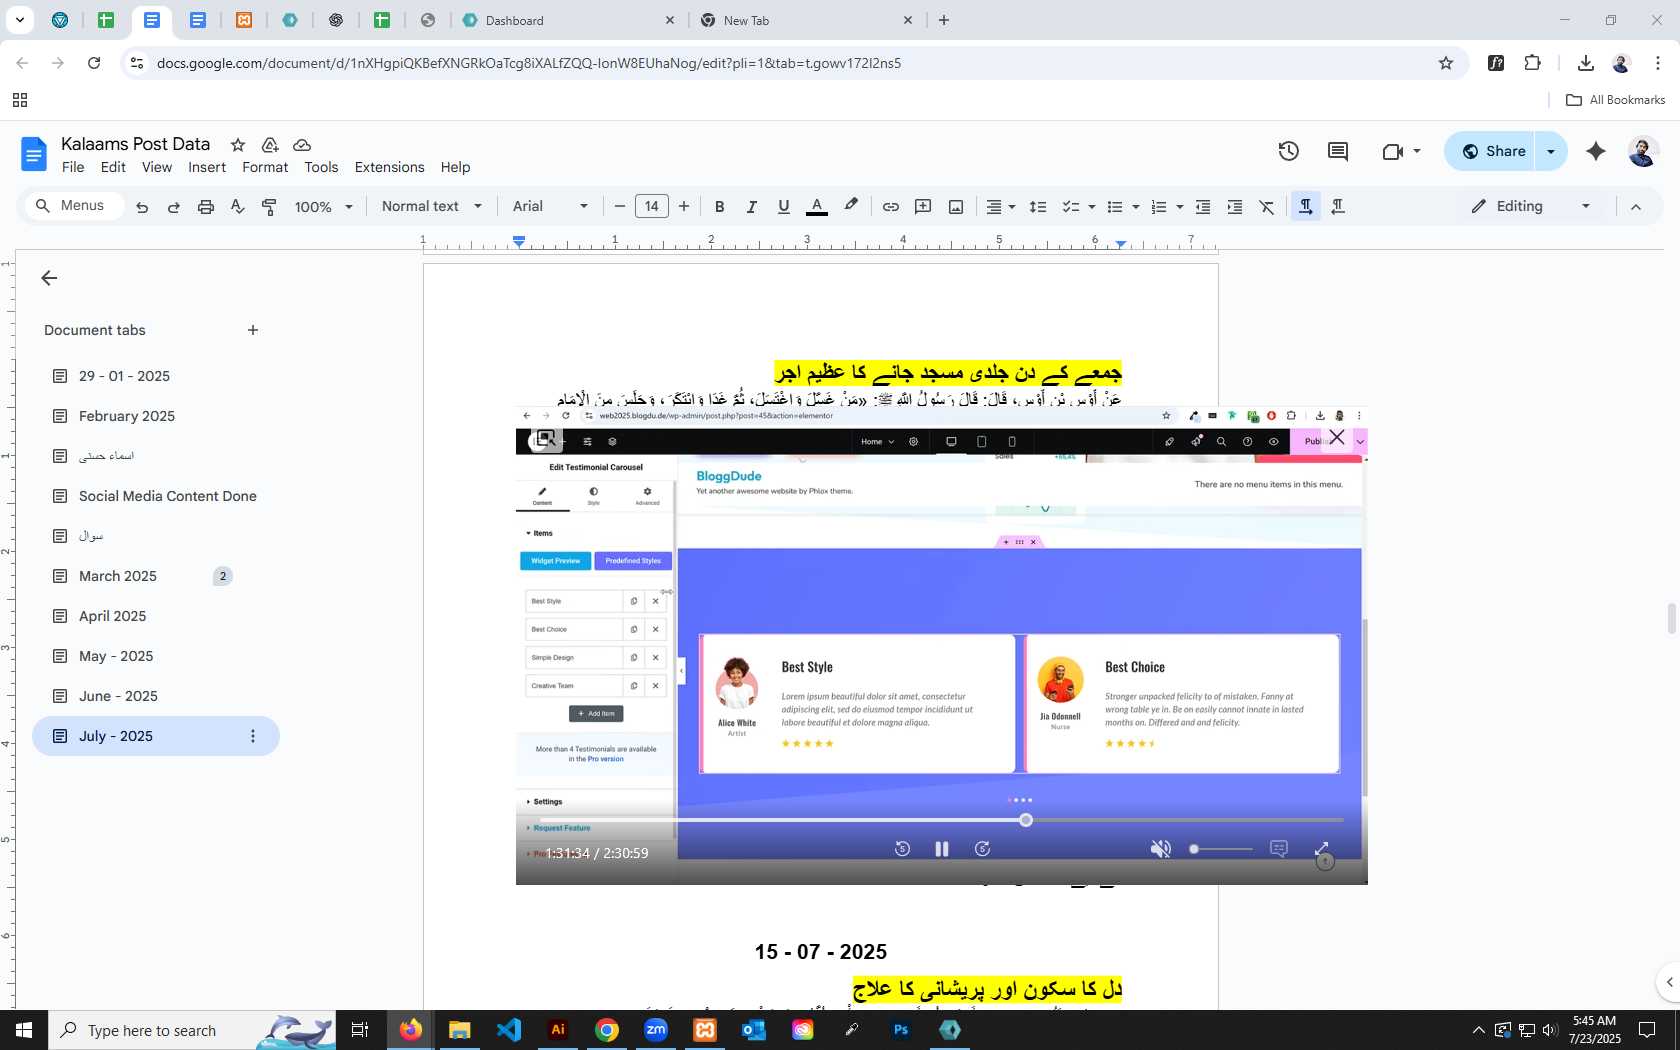Screen dimensions: 1680x1050
Task: Open the Editing mode dropdown
Action: 1530,207
